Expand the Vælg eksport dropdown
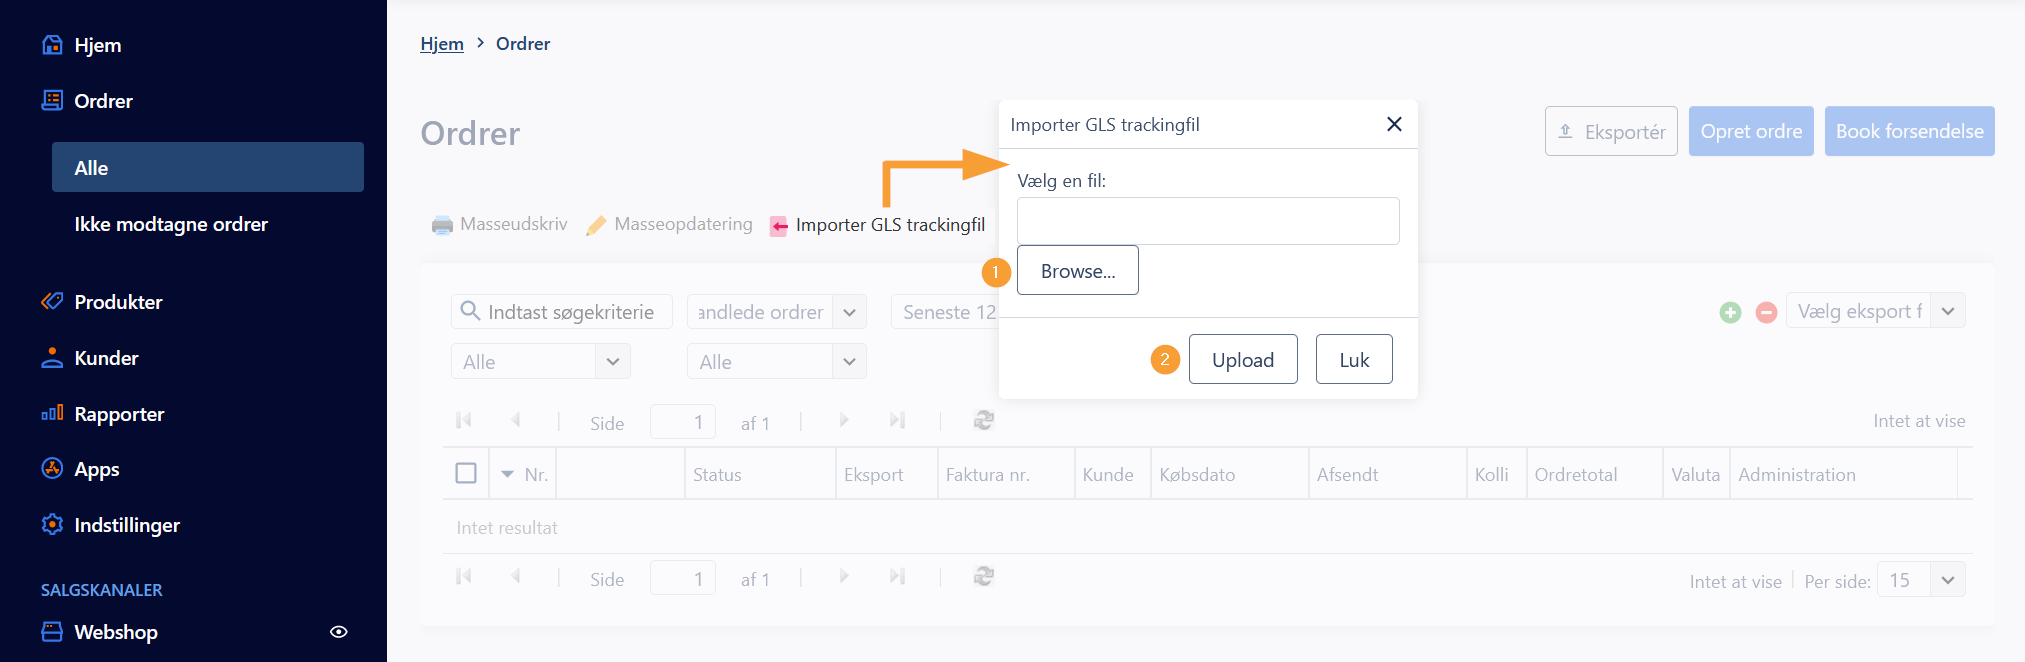Image resolution: width=2025 pixels, height=662 pixels. (1947, 311)
